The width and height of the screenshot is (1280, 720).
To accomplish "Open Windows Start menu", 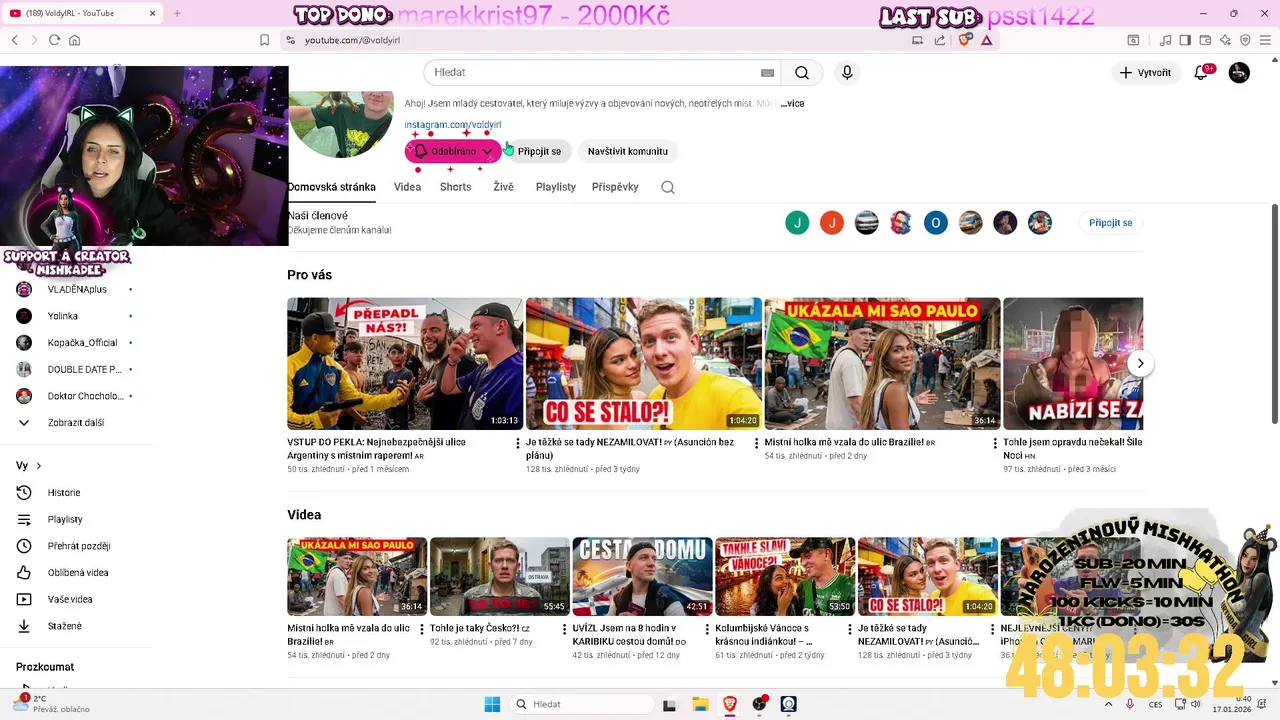I will [x=492, y=704].
